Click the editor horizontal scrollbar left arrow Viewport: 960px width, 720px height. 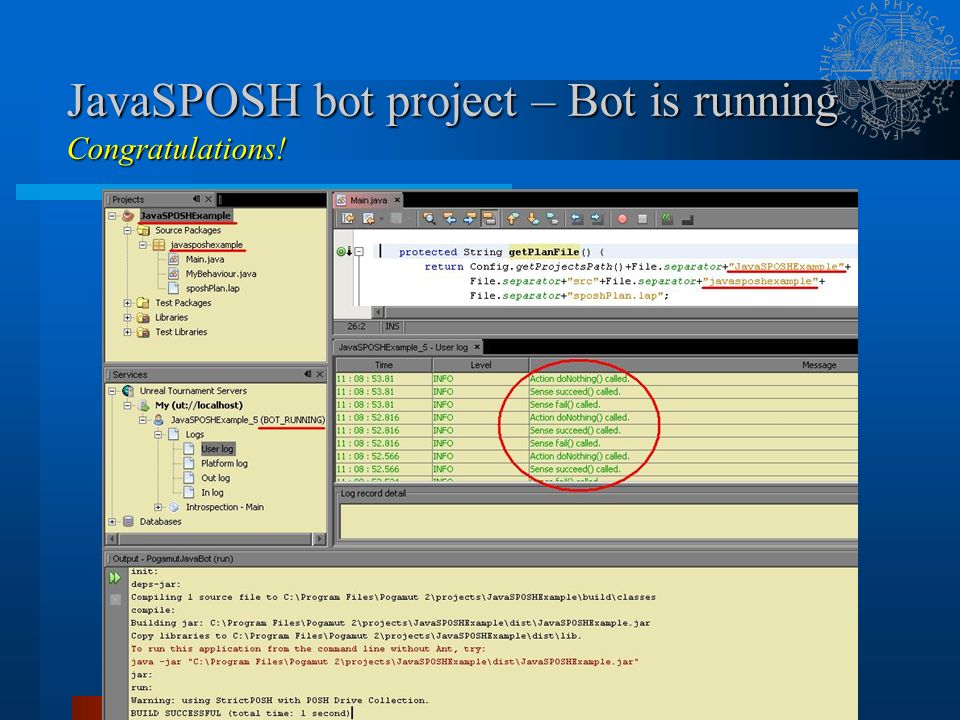378,312
